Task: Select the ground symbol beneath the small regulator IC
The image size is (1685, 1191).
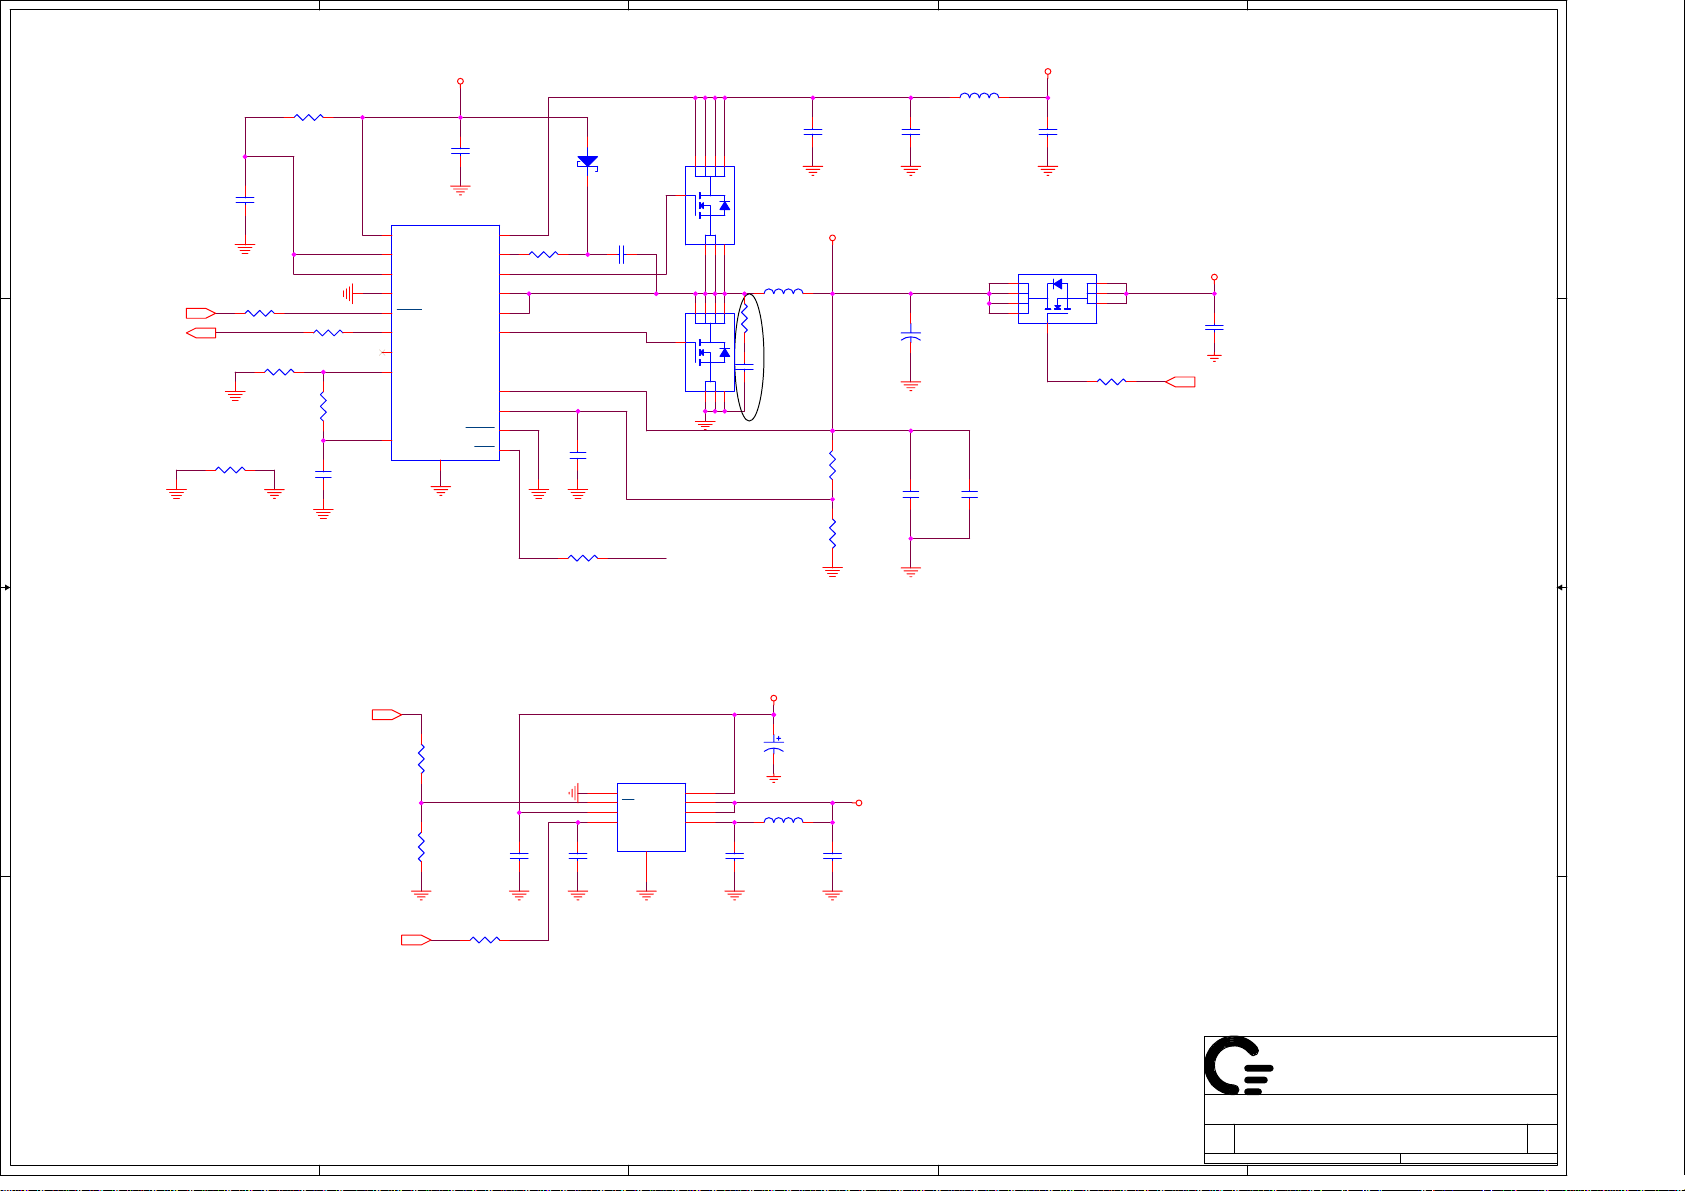Action: [646, 894]
